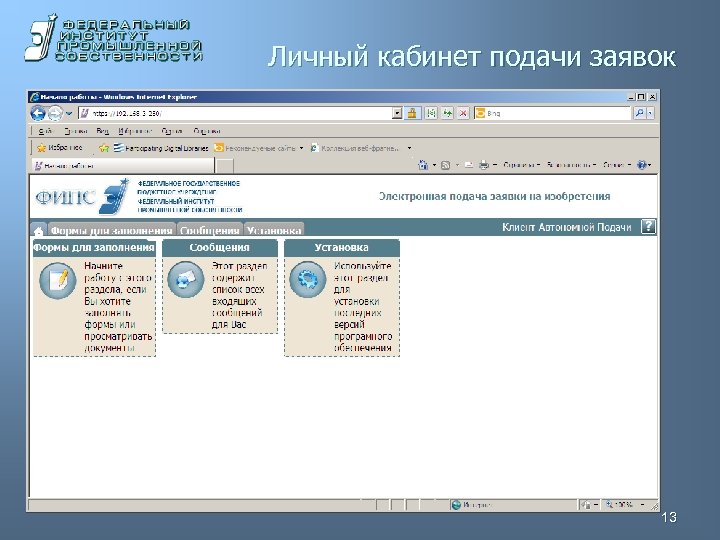Open the Сервис menu
Screen dimensions: 720x540
coord(172,131)
